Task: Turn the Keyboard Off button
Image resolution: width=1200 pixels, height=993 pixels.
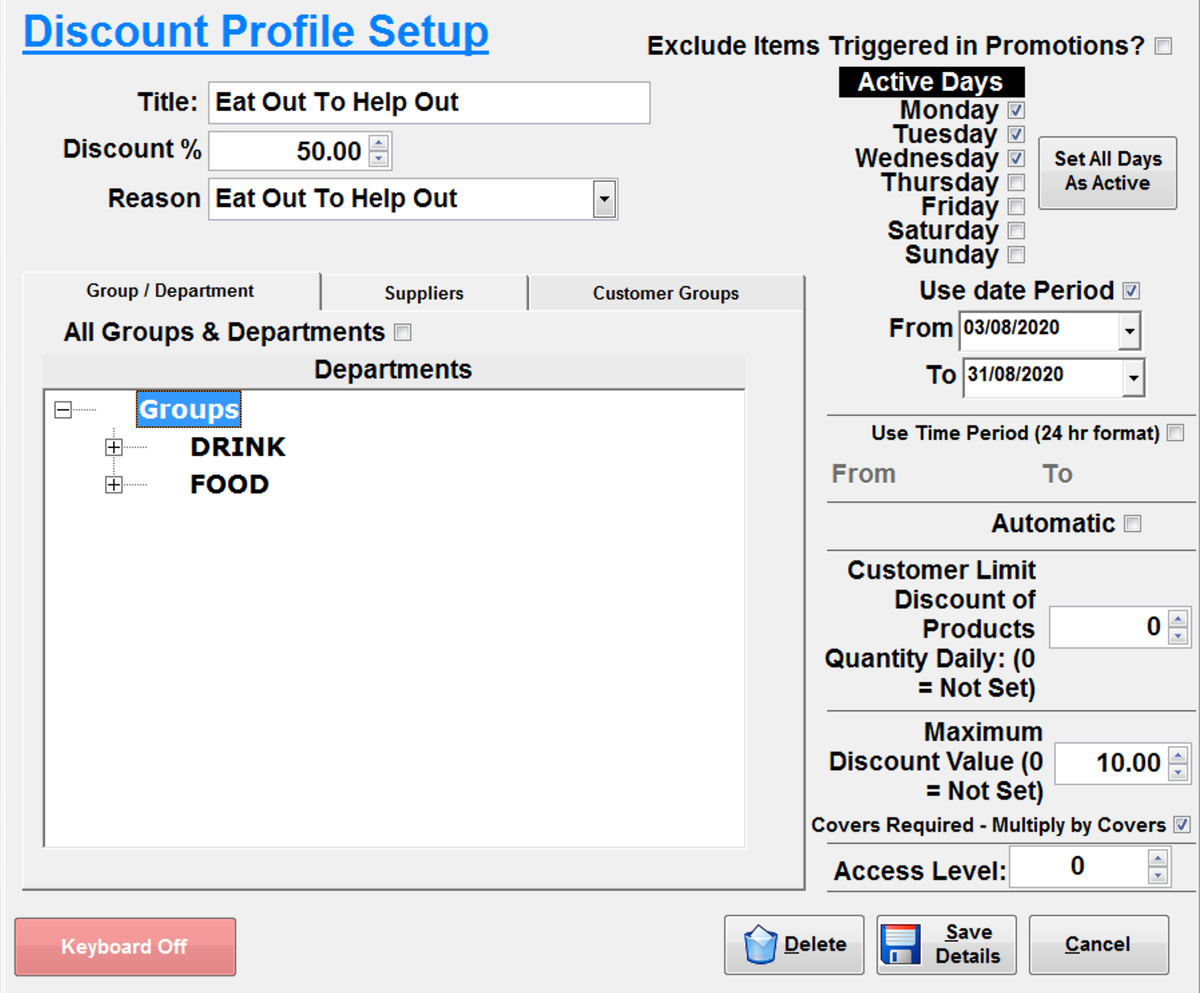Action: point(125,946)
